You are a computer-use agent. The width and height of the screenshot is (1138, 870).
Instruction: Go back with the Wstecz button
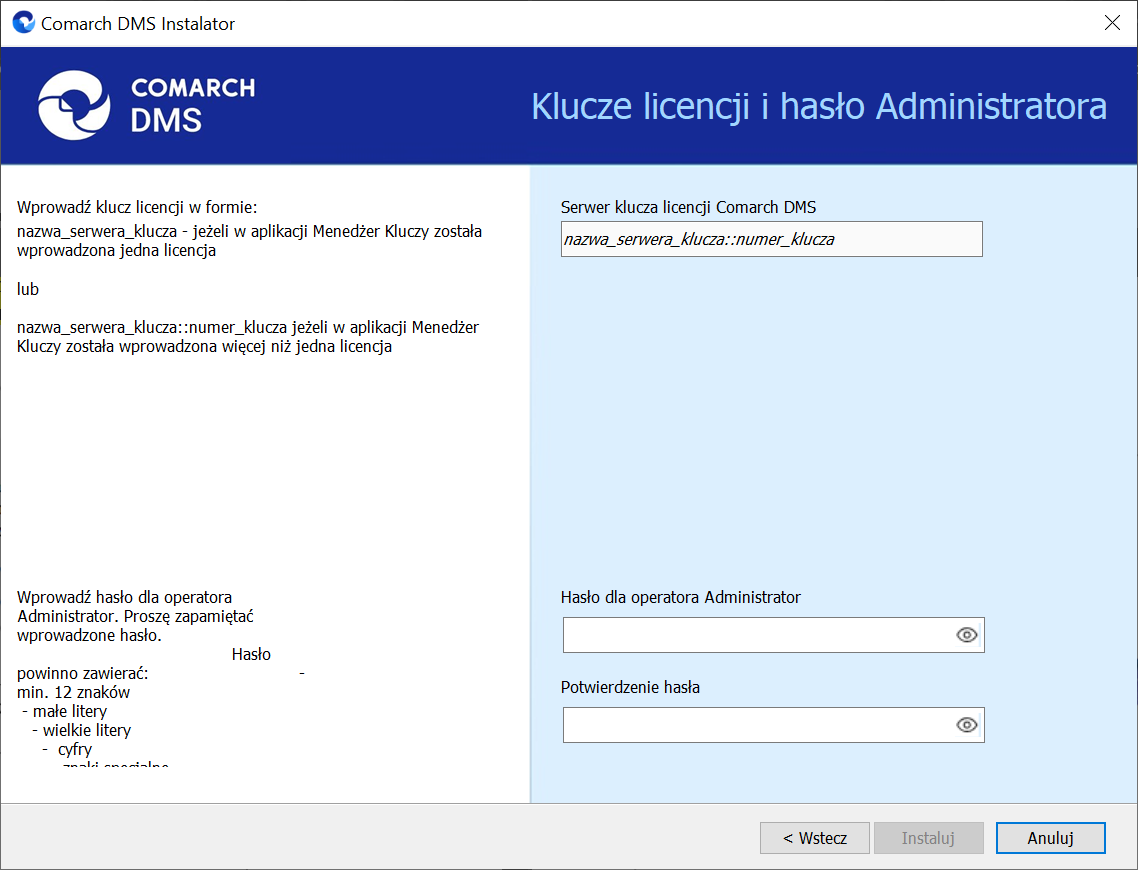pyautogui.click(x=814, y=838)
